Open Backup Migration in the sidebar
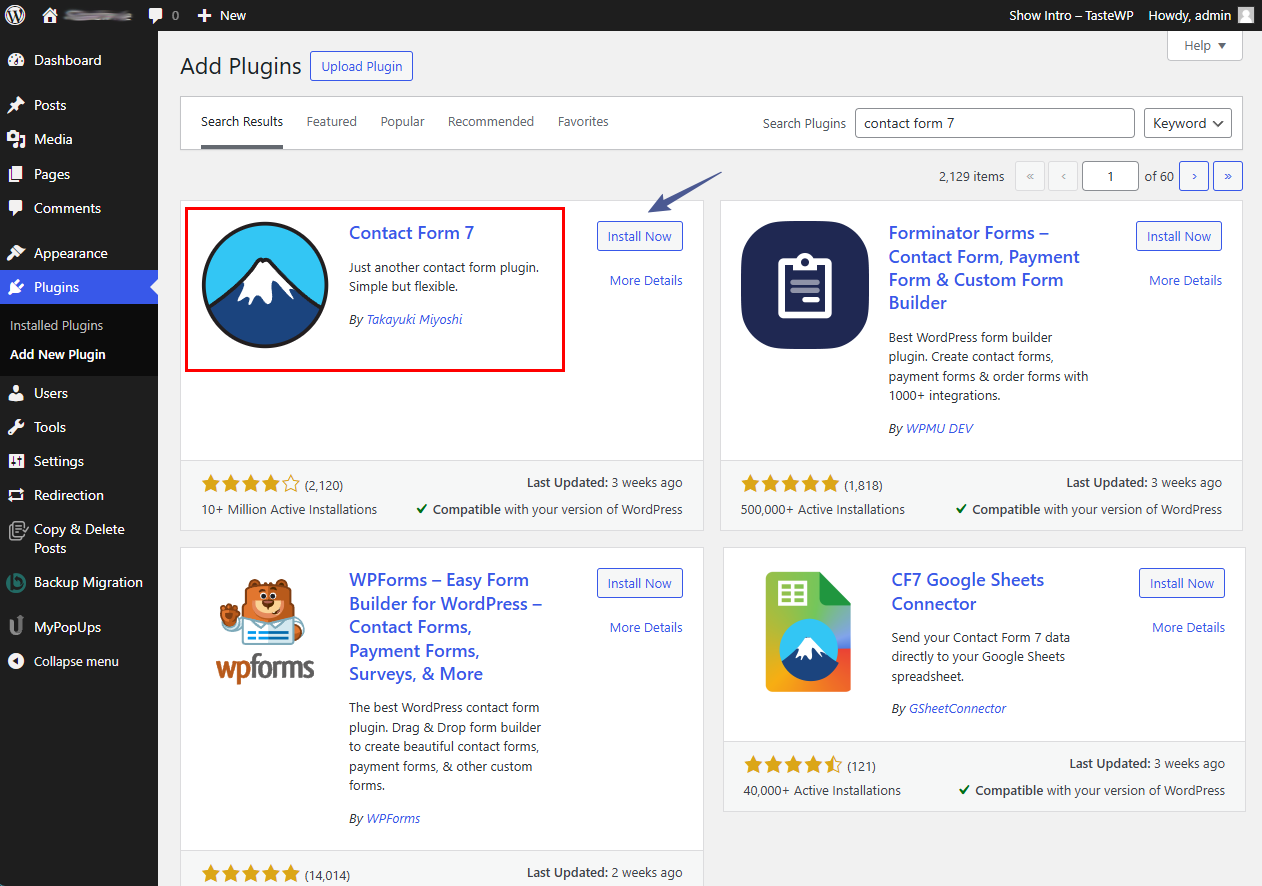This screenshot has width=1262, height=886. (88, 582)
